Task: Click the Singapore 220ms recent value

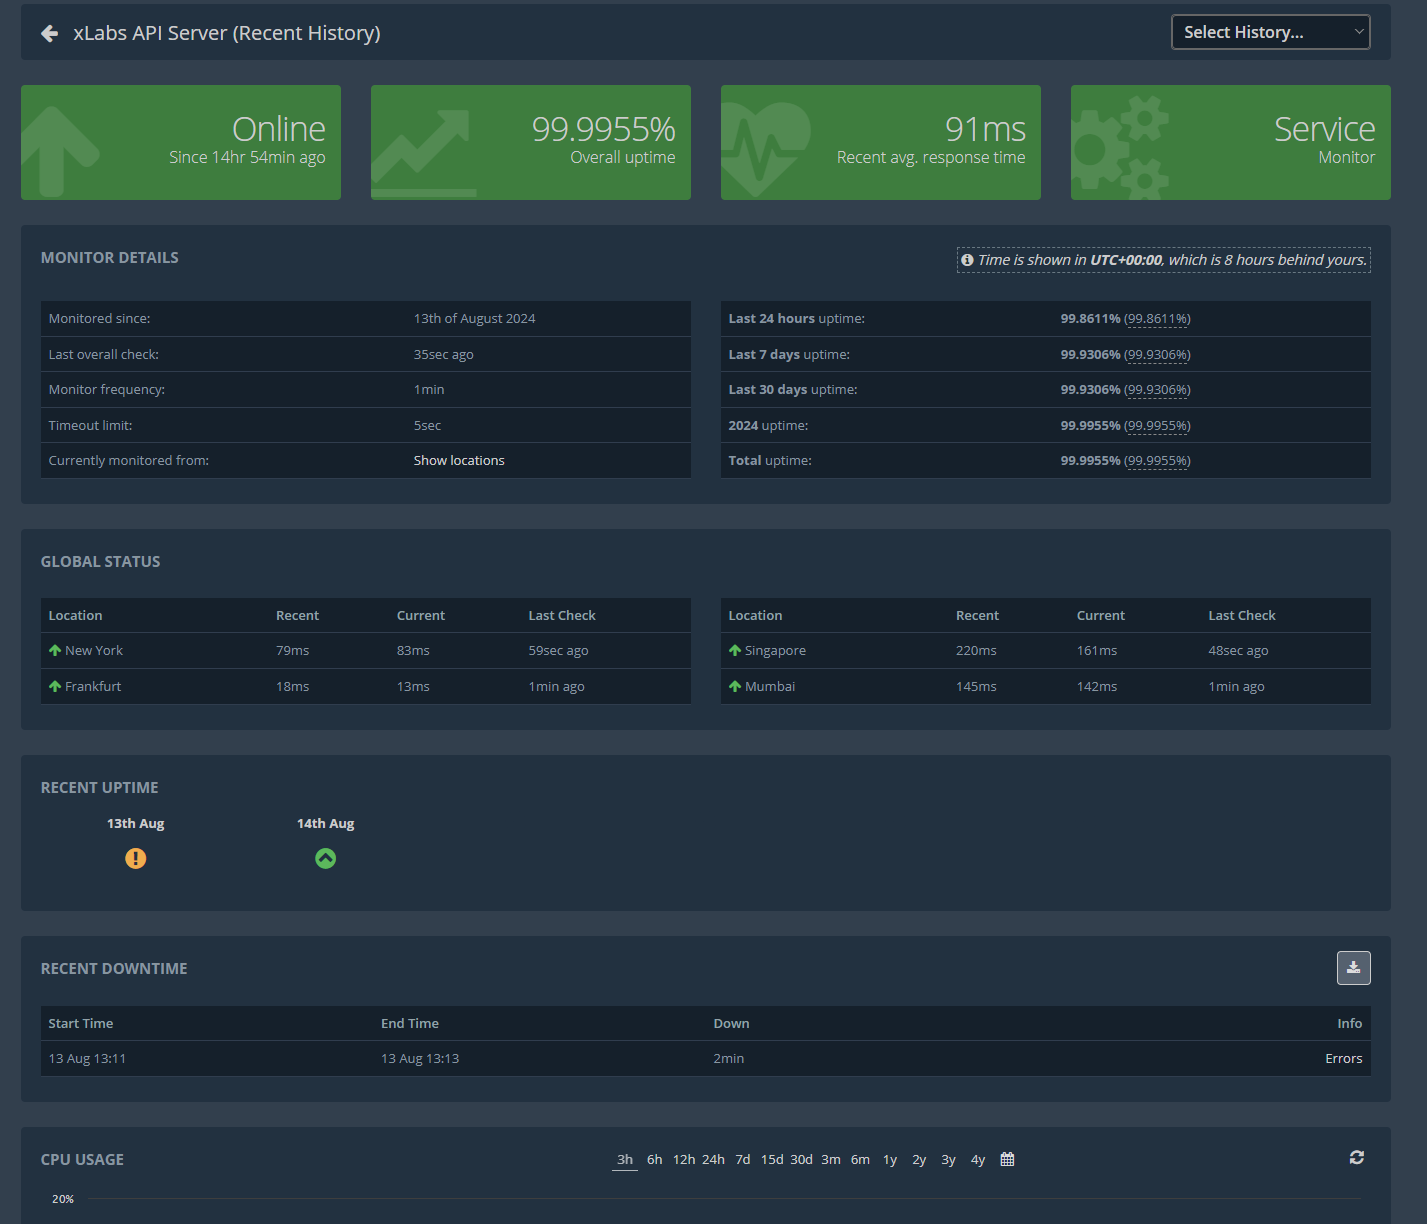Action: point(976,651)
